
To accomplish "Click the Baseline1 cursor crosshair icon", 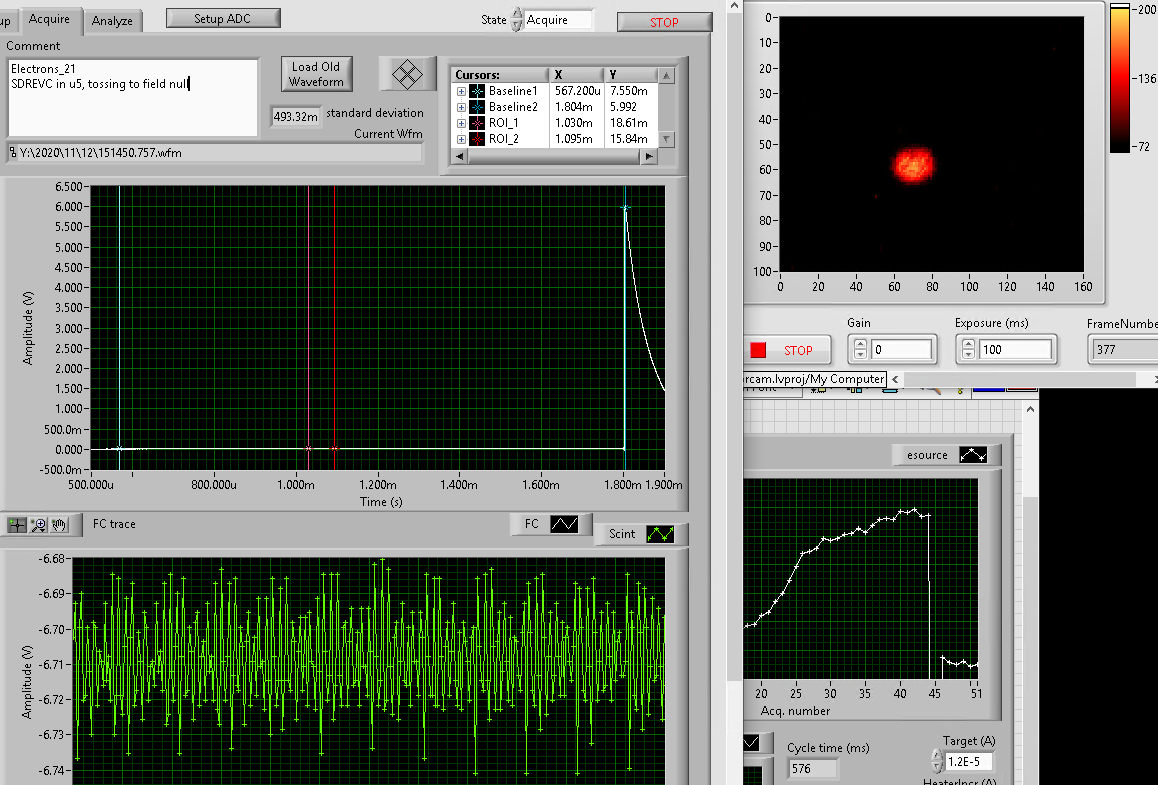I will (x=477, y=91).
